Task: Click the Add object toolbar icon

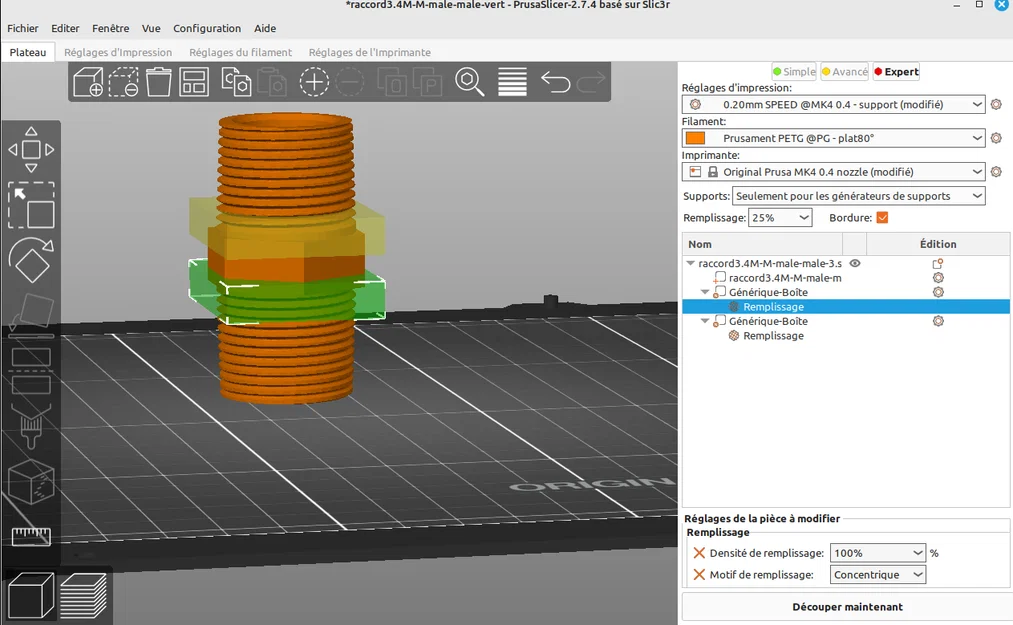Action: 88,82
